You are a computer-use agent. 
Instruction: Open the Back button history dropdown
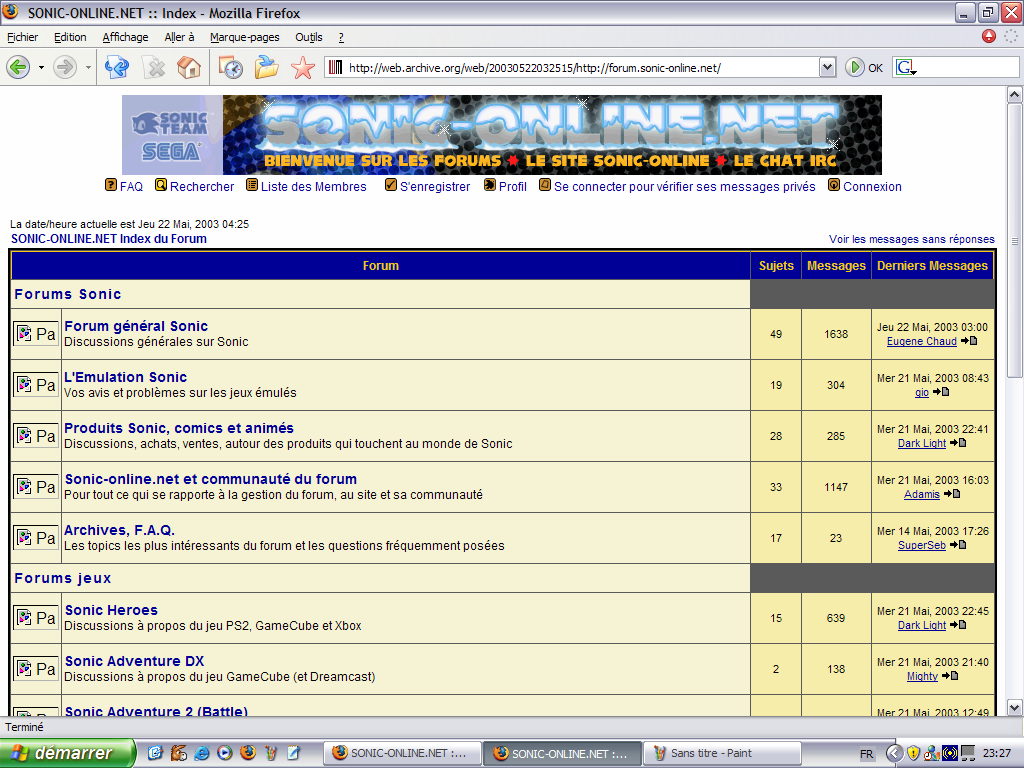point(41,67)
